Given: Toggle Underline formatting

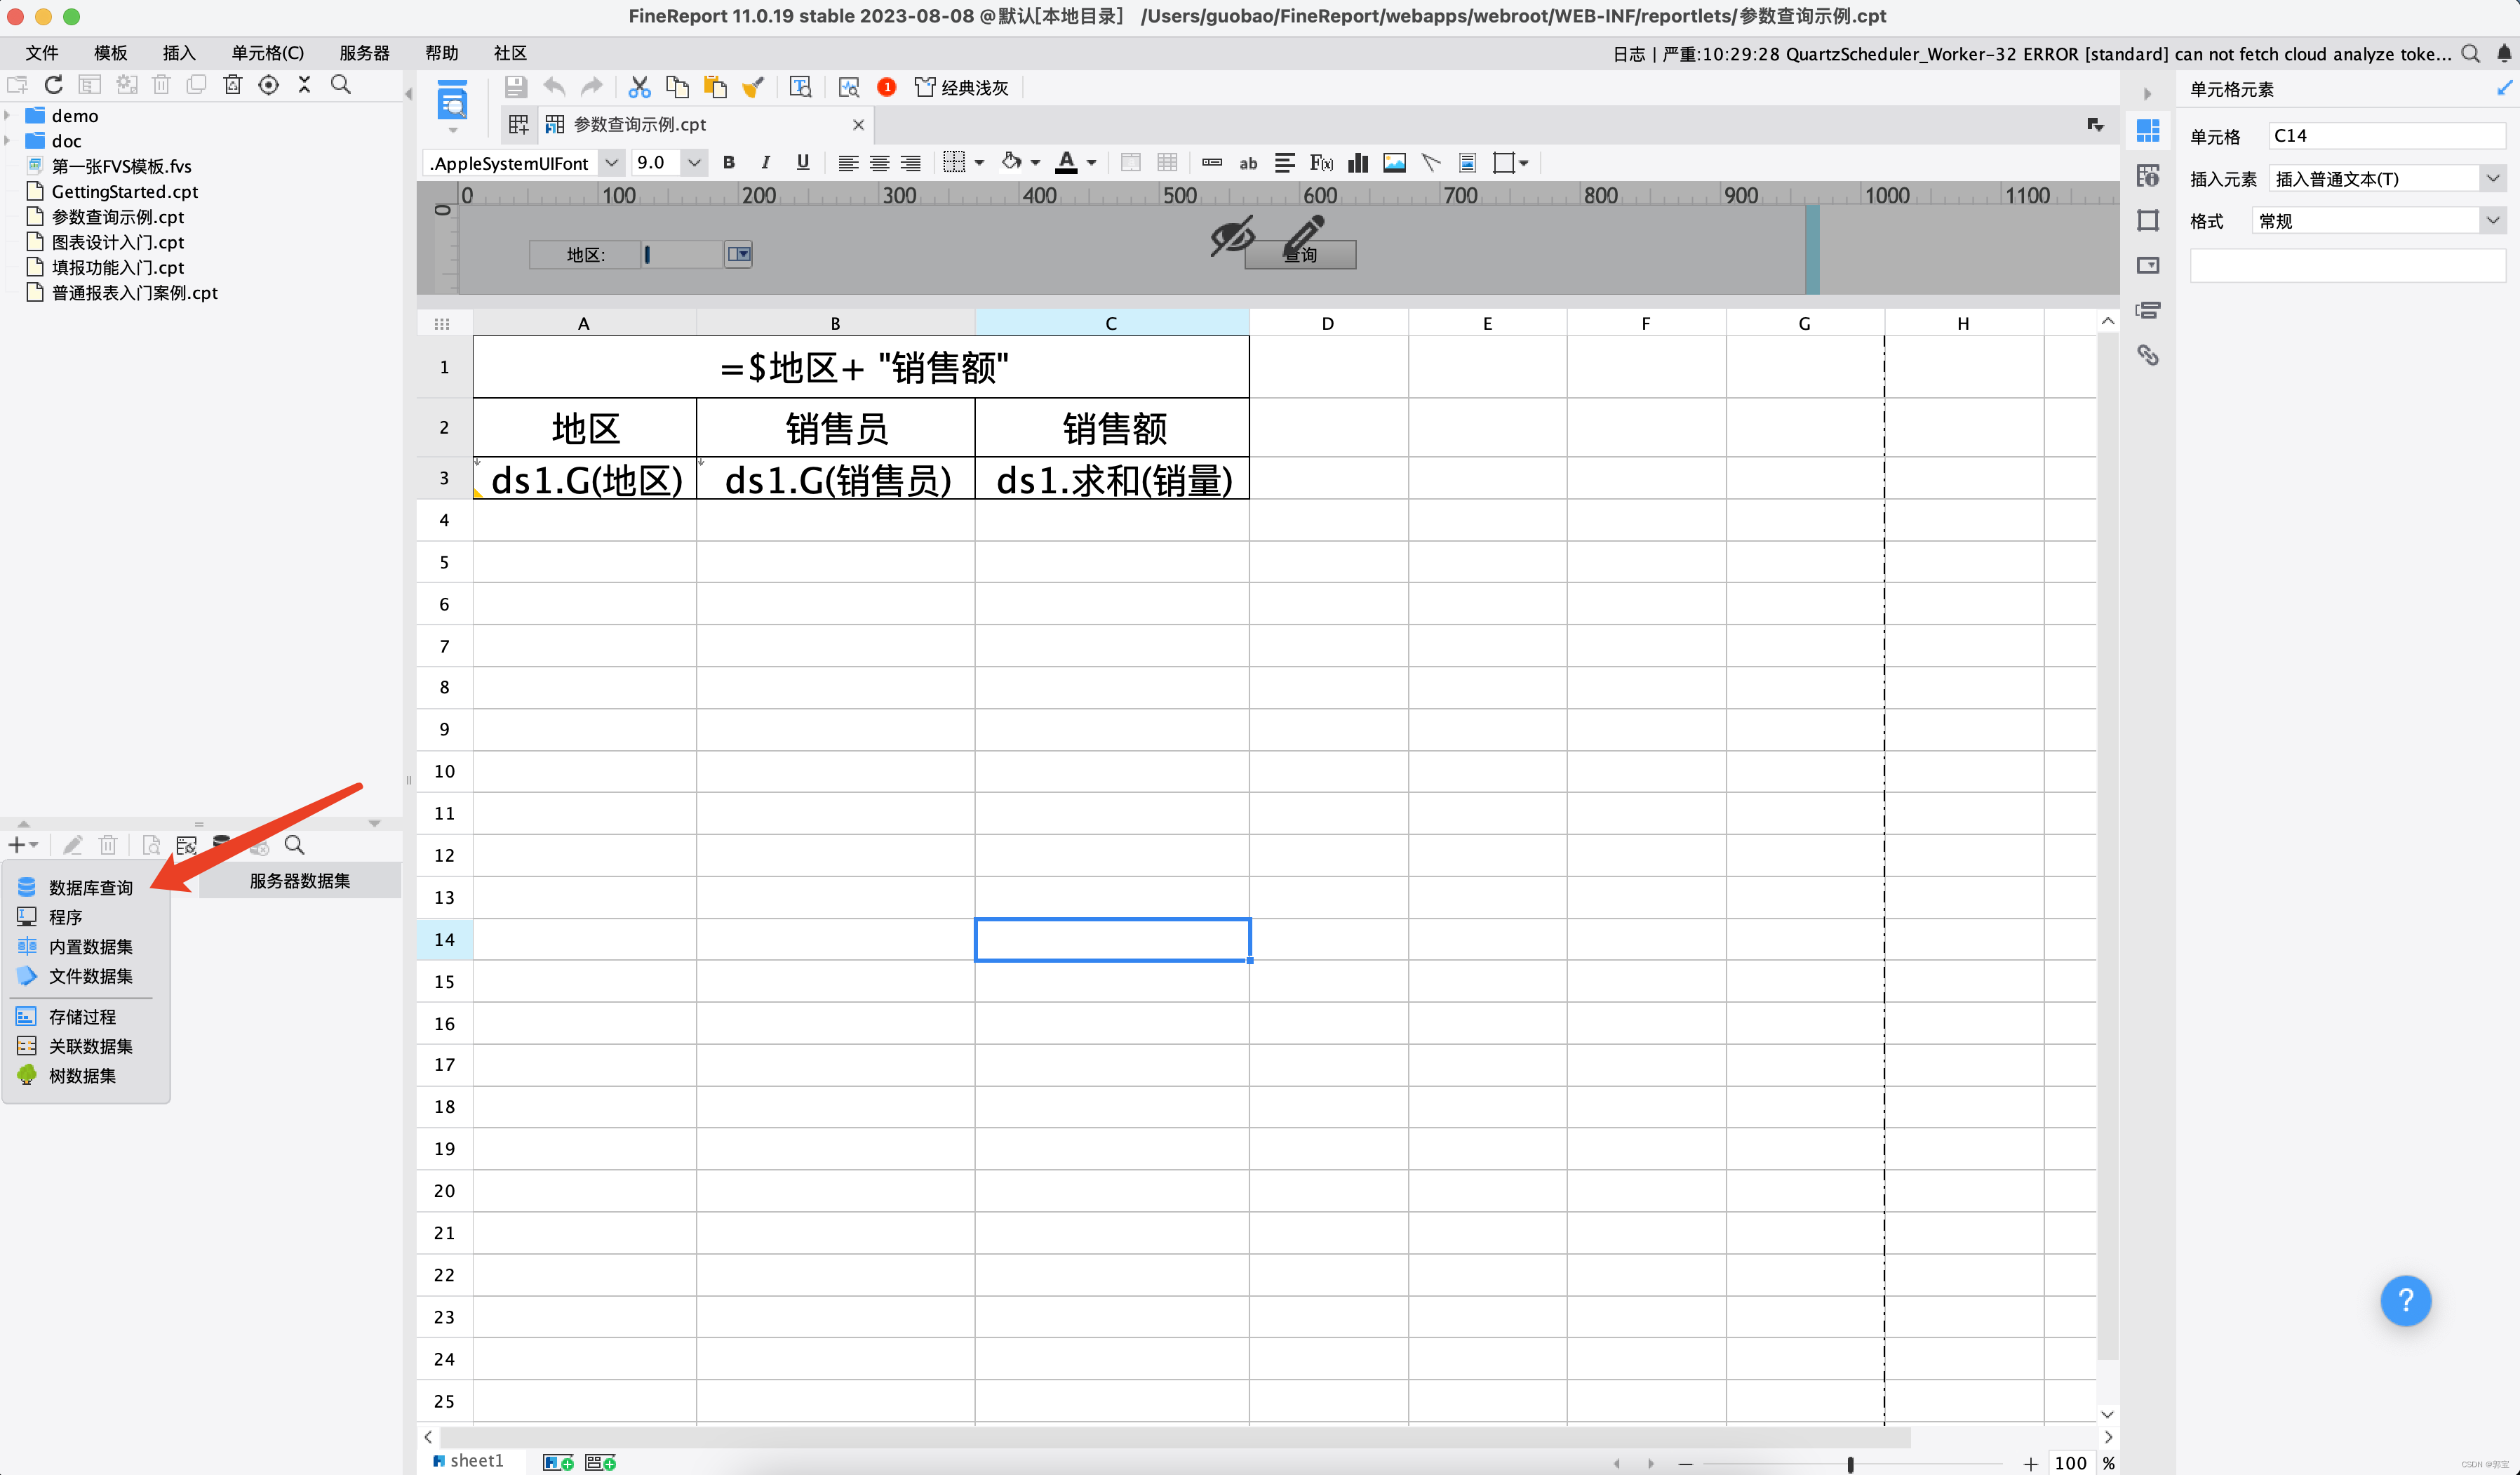Looking at the screenshot, I should [802, 163].
